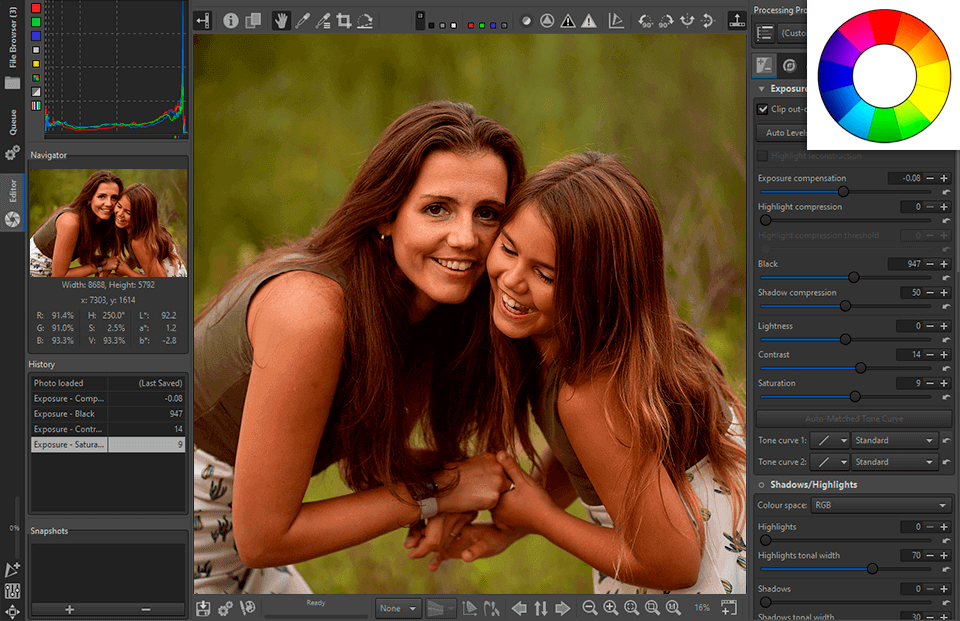Open the Colour space RGB dropdown

click(880, 506)
